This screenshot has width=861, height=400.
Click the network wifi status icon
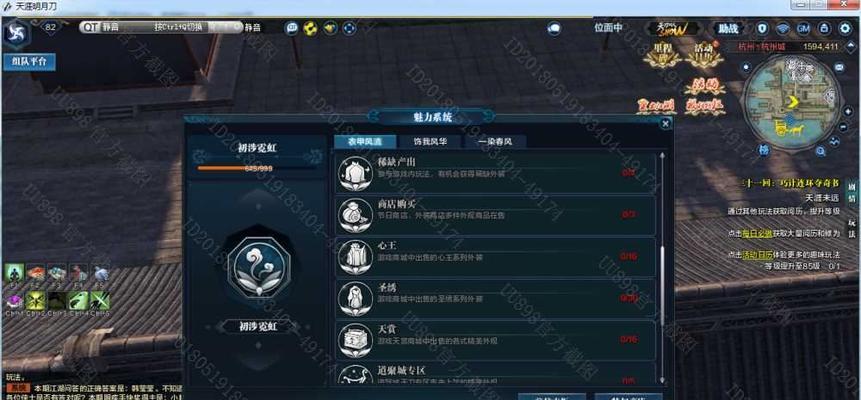tap(782, 28)
